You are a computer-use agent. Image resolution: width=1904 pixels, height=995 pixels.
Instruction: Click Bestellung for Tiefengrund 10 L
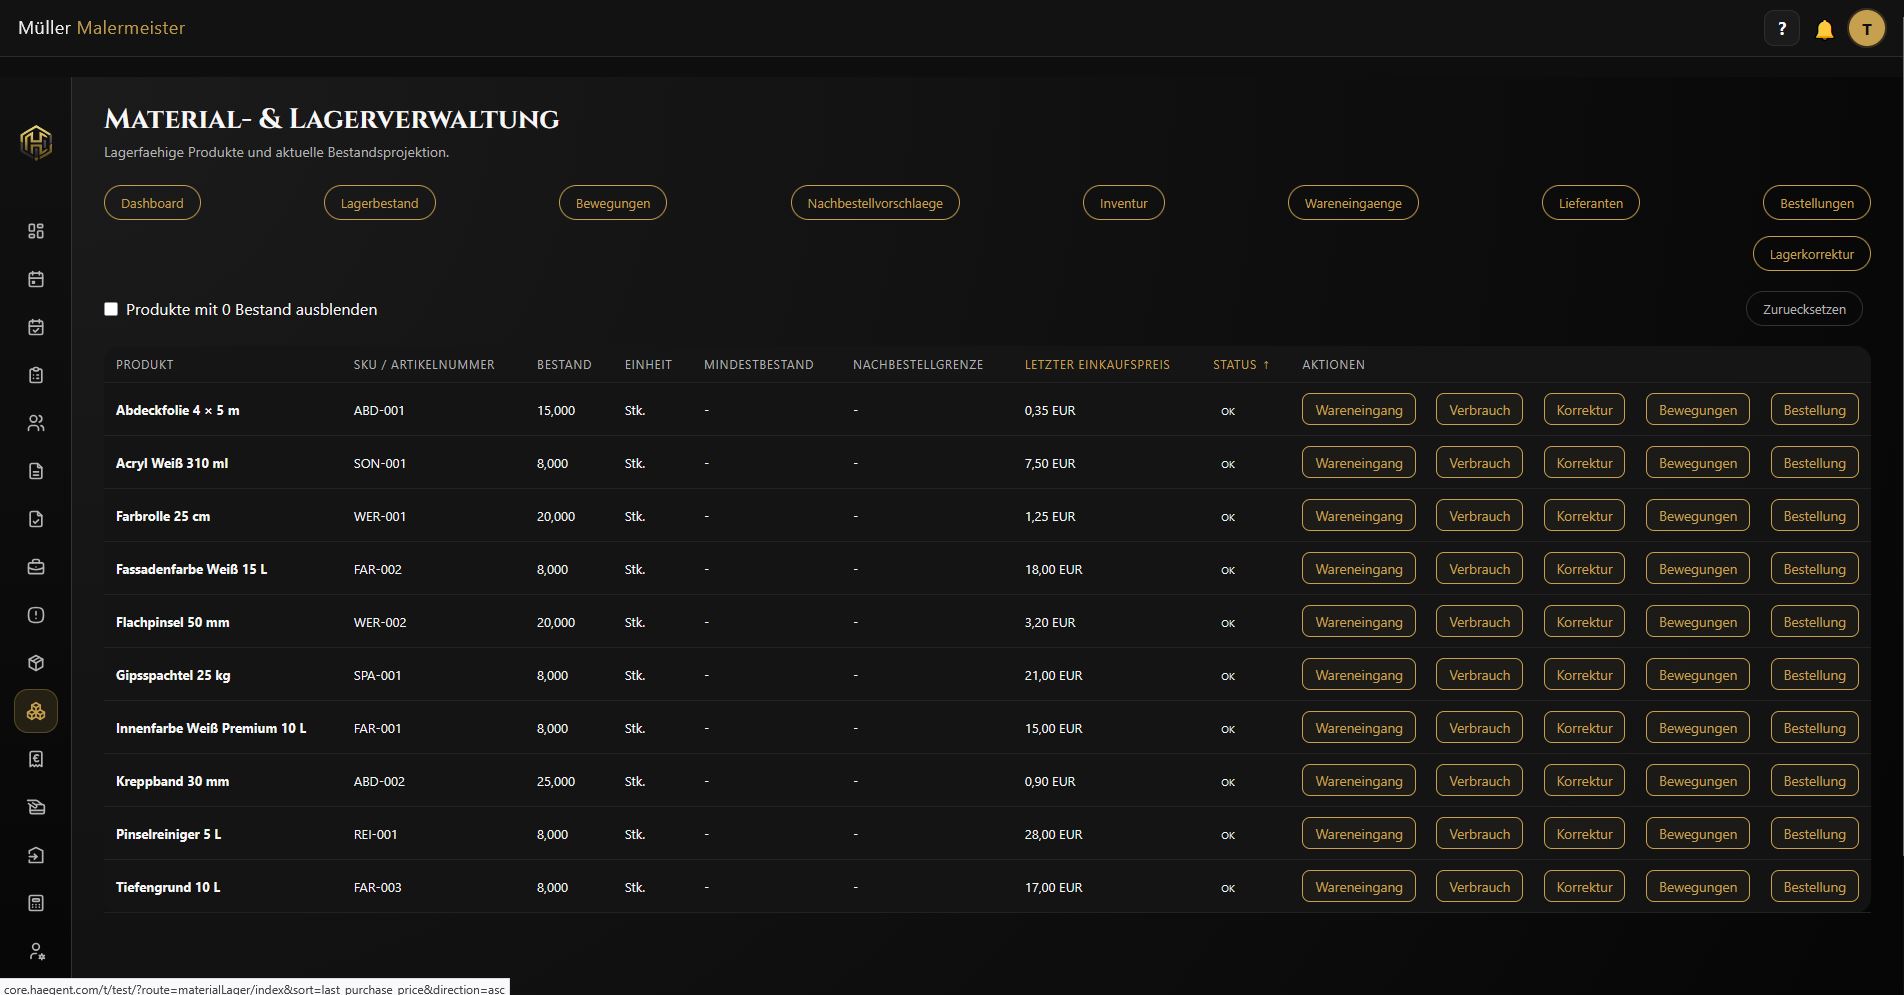tap(1815, 887)
